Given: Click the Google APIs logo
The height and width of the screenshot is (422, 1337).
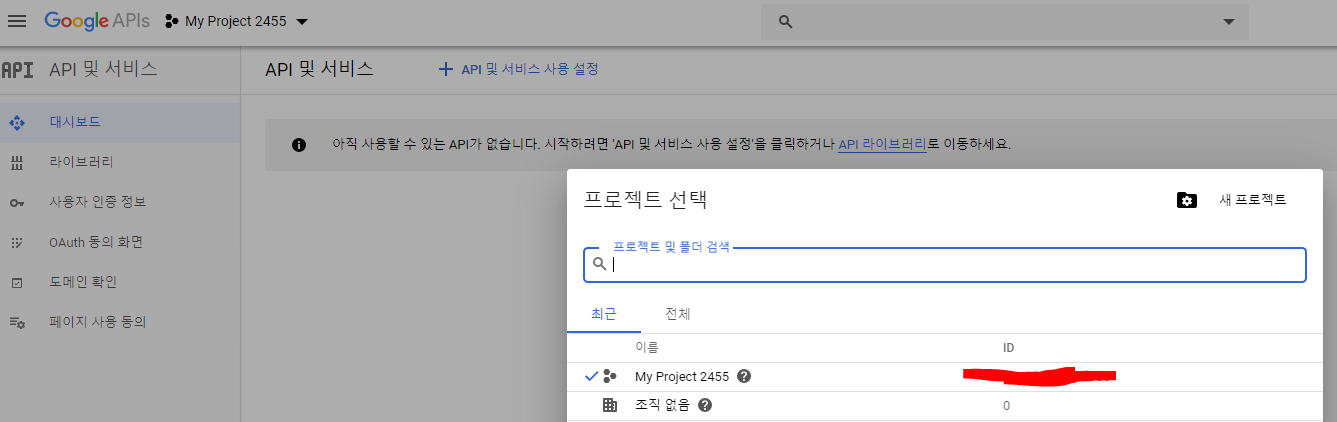Looking at the screenshot, I should tap(98, 21).
